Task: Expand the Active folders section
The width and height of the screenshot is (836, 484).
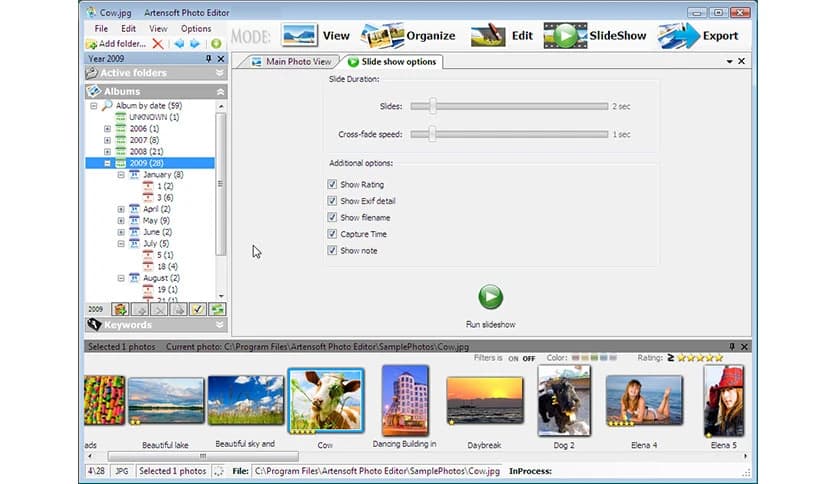Action: point(219,73)
